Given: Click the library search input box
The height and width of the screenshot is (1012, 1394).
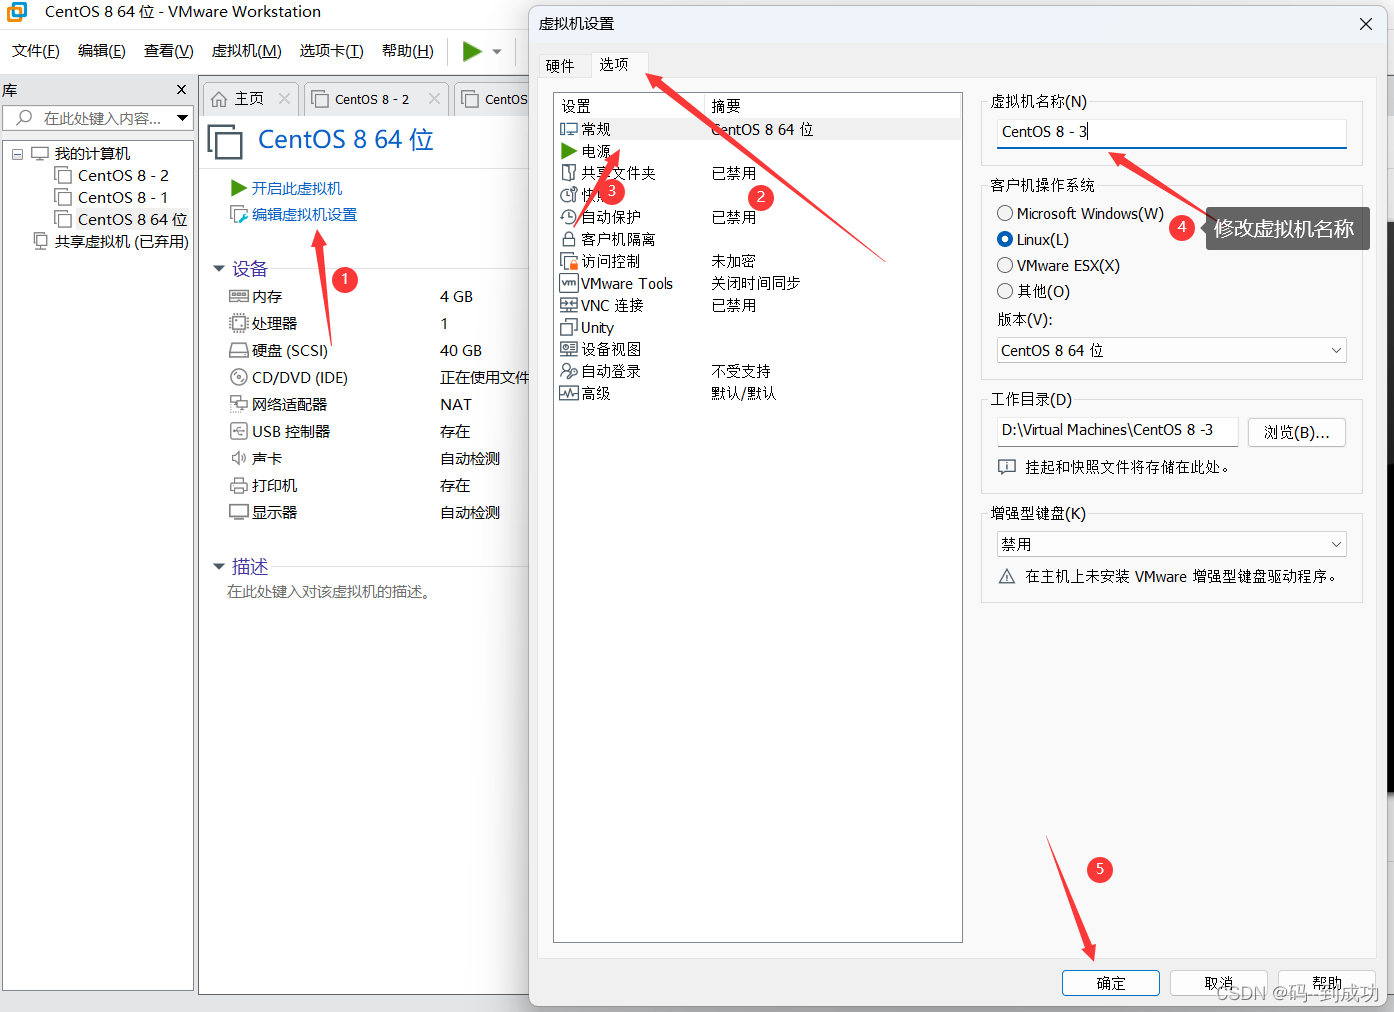Looking at the screenshot, I should click(x=98, y=118).
